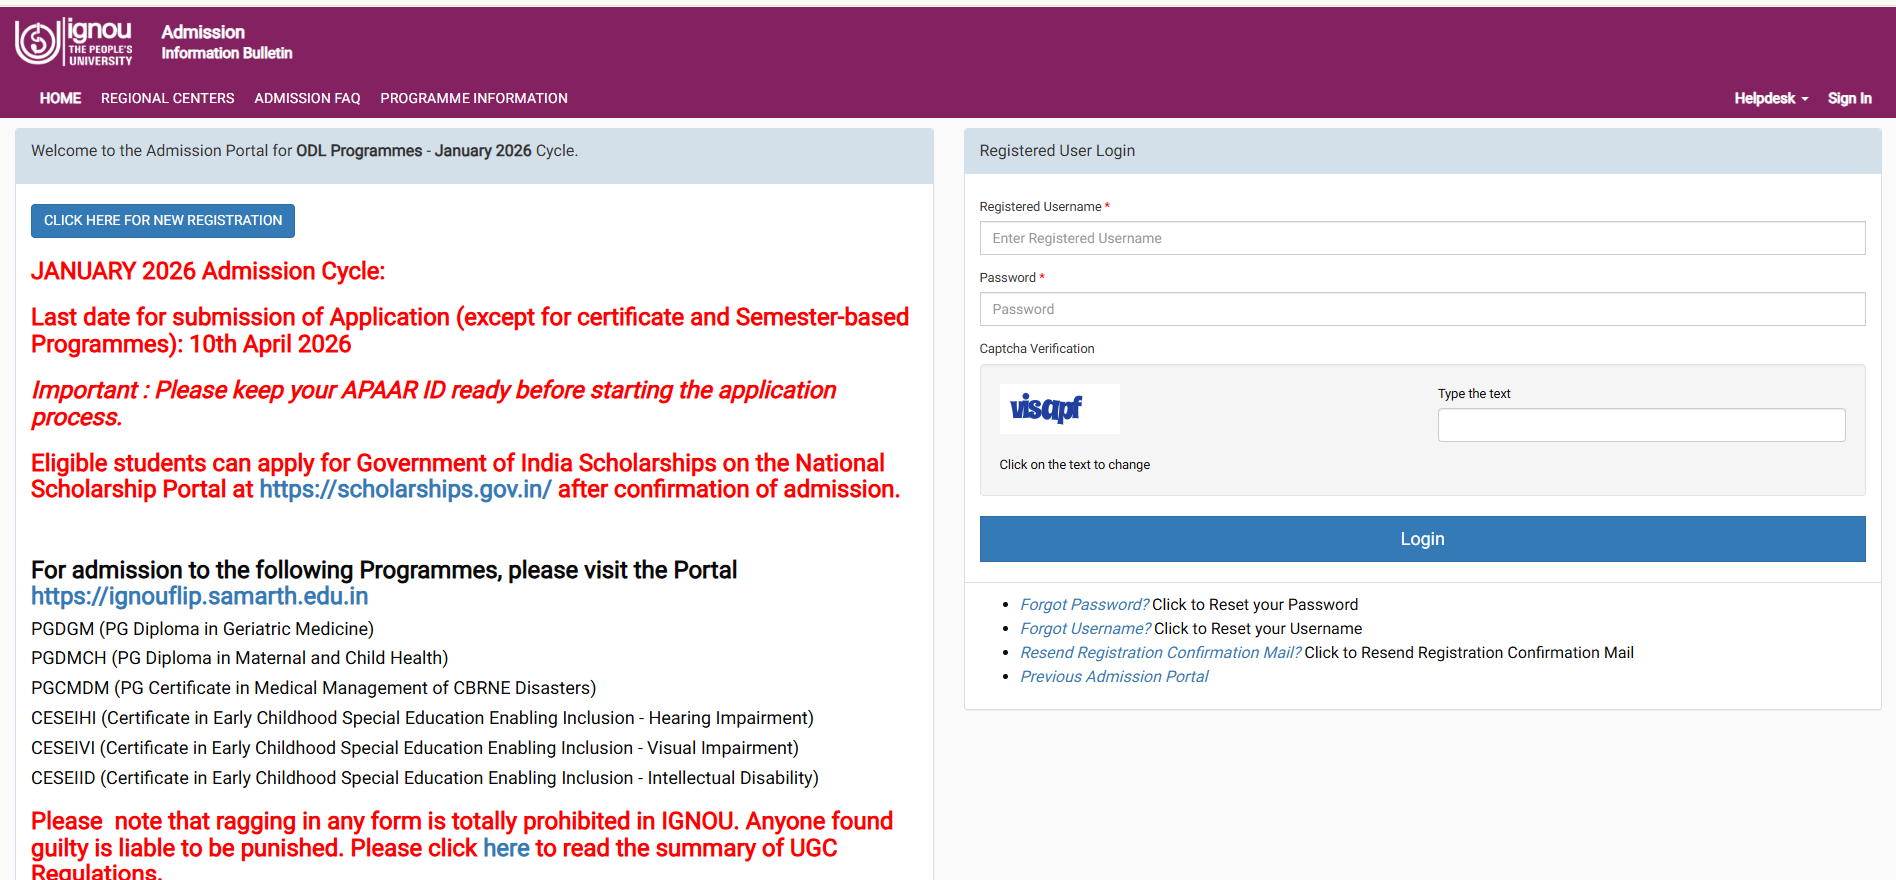Open the Previous Admission Portal link
Image resolution: width=1896 pixels, height=880 pixels.
(1114, 676)
